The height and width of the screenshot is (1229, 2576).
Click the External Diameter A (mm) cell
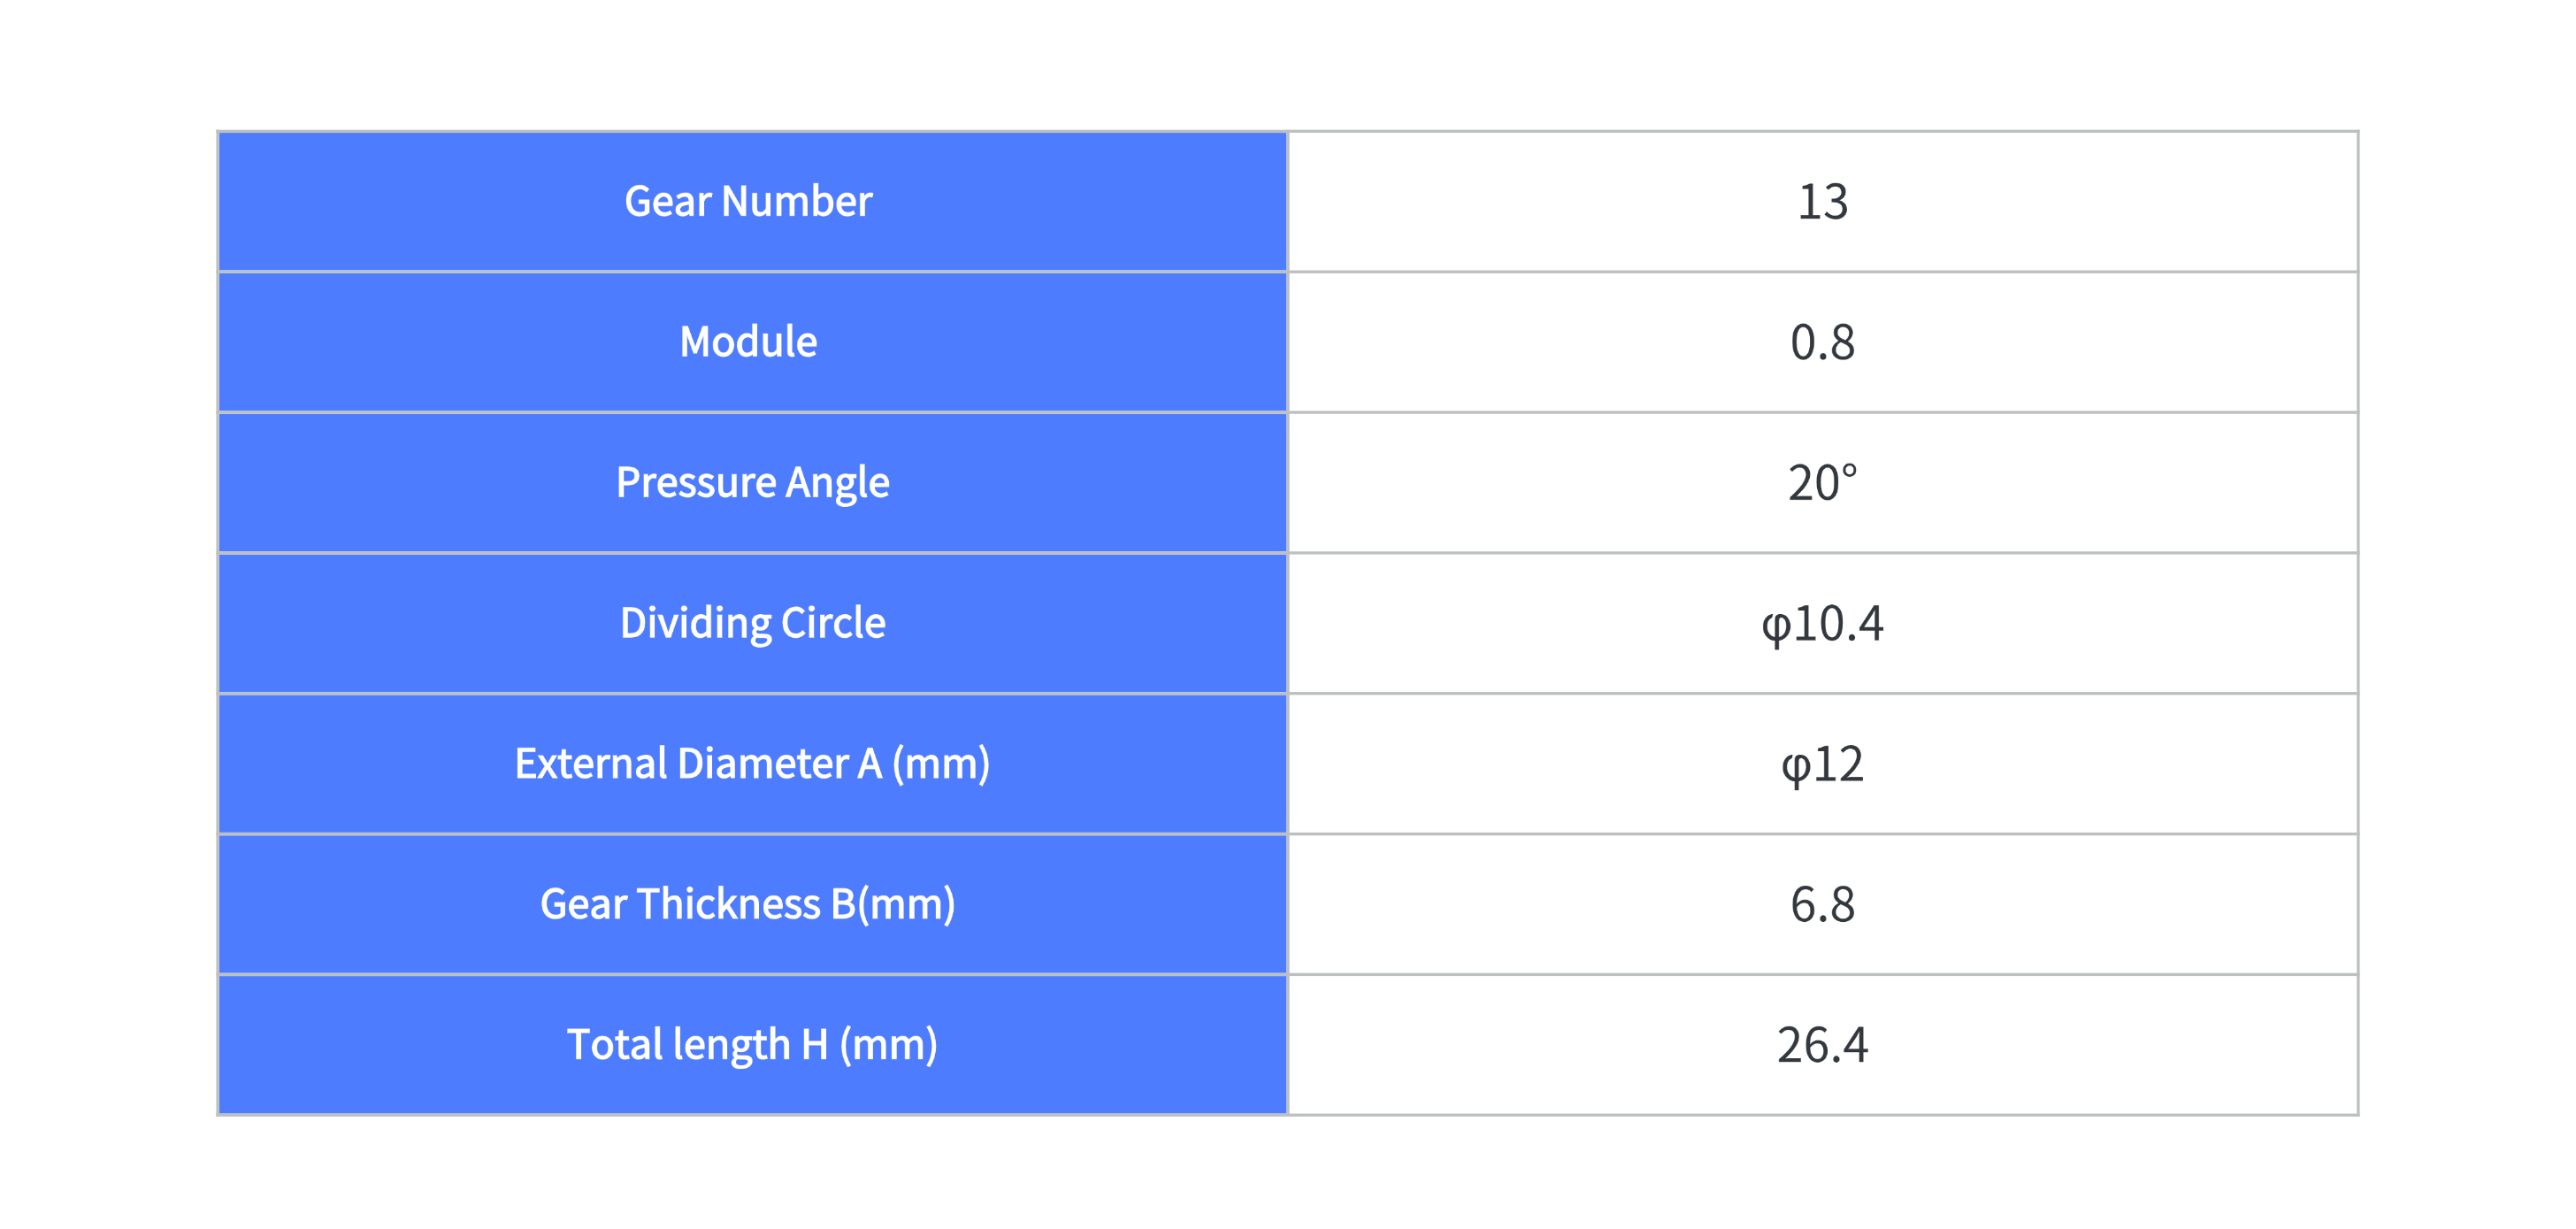point(752,764)
